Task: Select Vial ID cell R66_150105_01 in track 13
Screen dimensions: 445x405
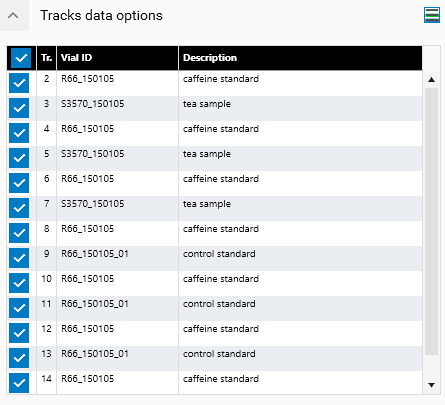Action: pyautogui.click(x=95, y=354)
